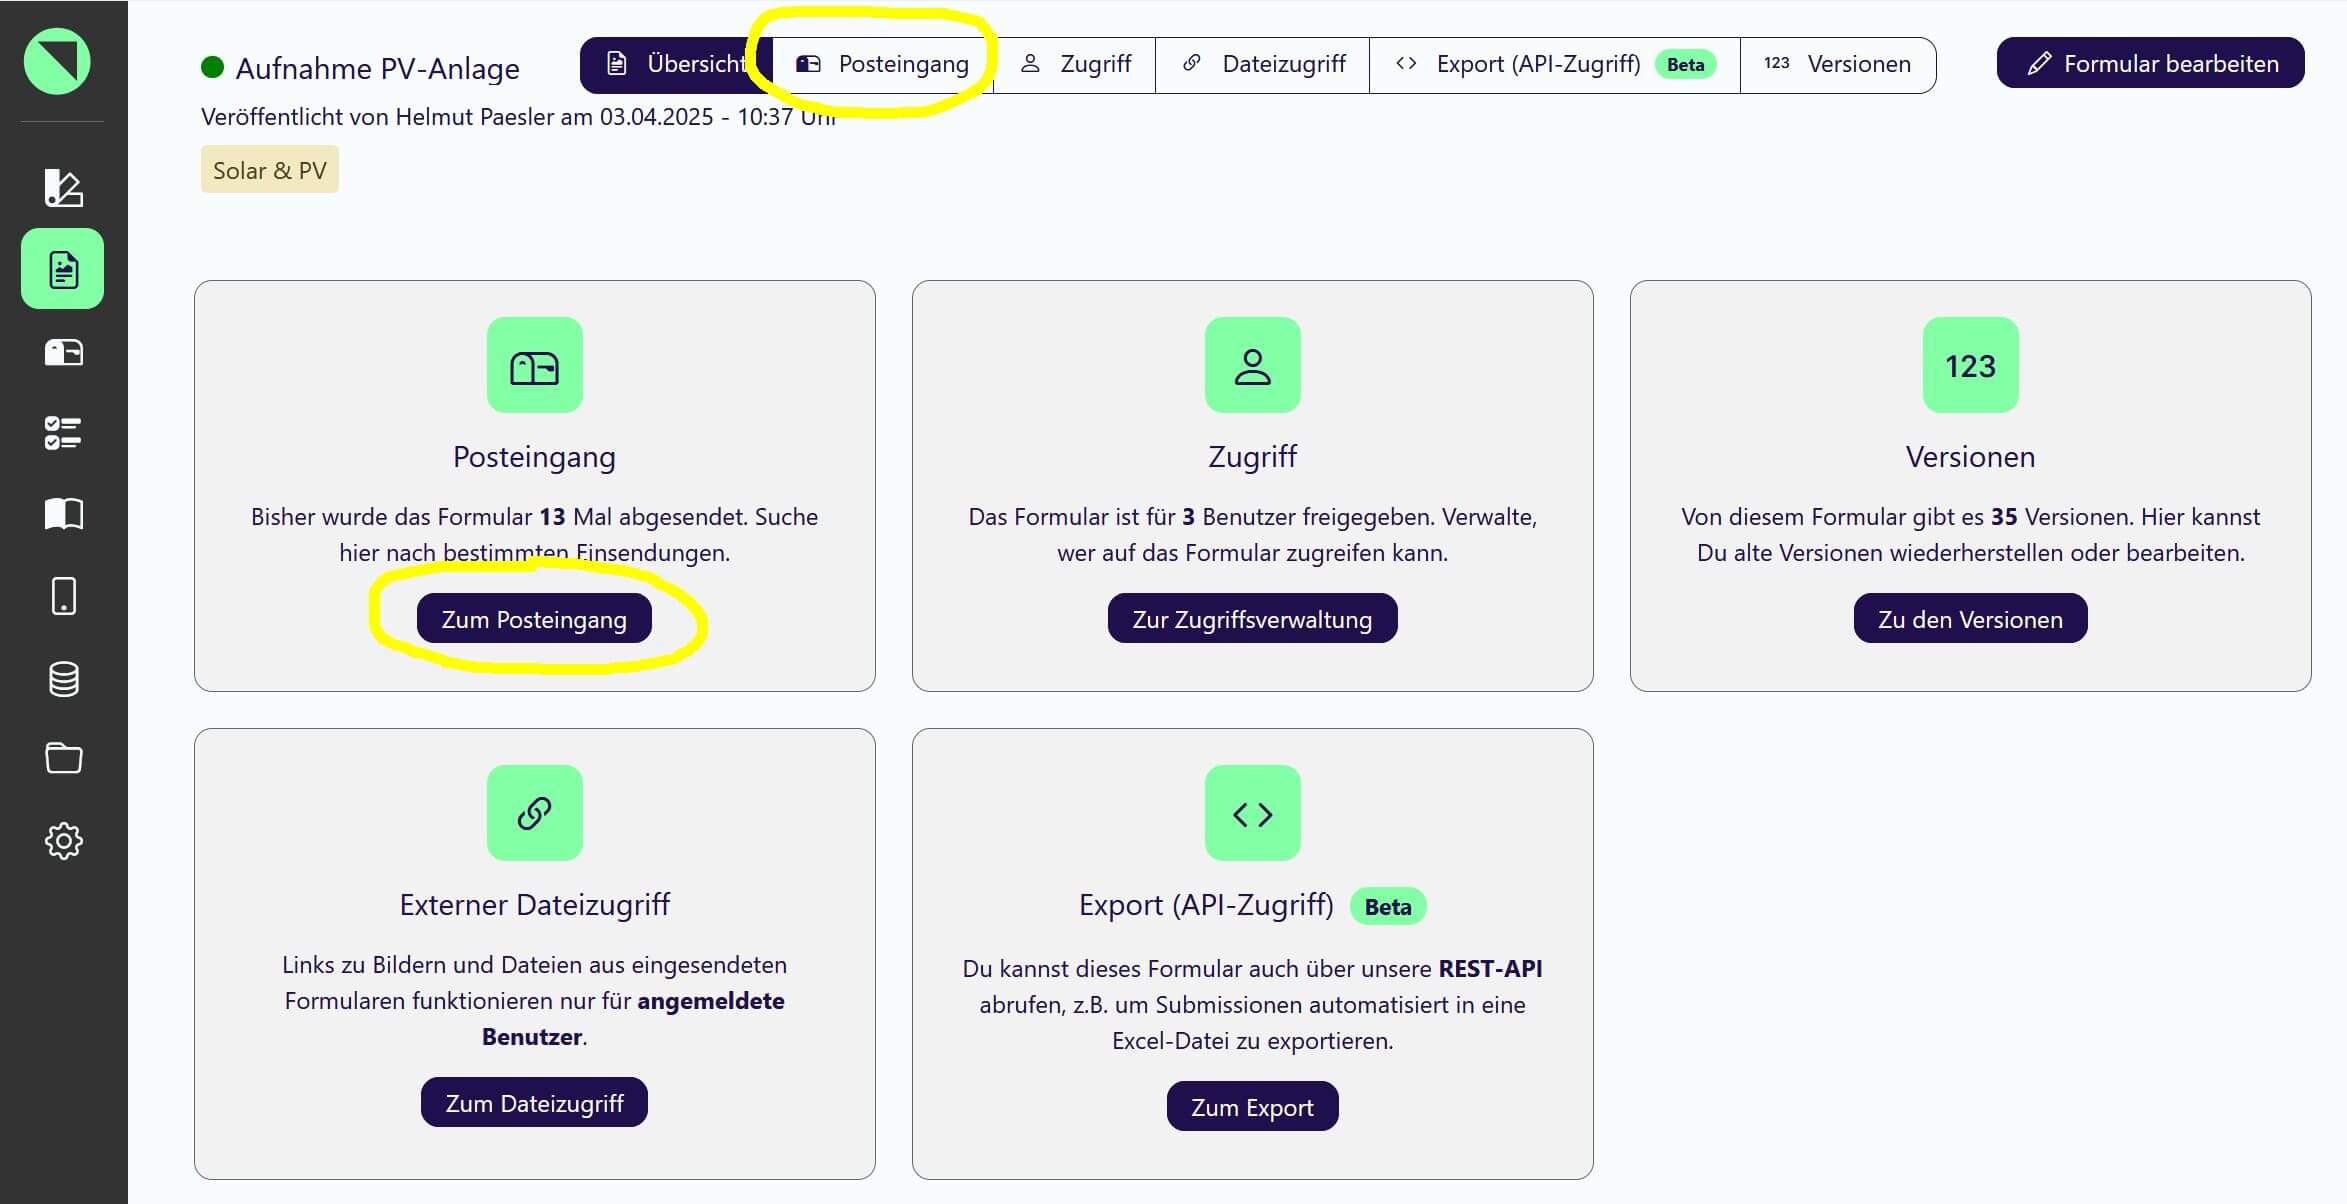Click the Formular bearbeiten button
This screenshot has height=1204, width=2347.
pyautogui.click(x=2150, y=64)
